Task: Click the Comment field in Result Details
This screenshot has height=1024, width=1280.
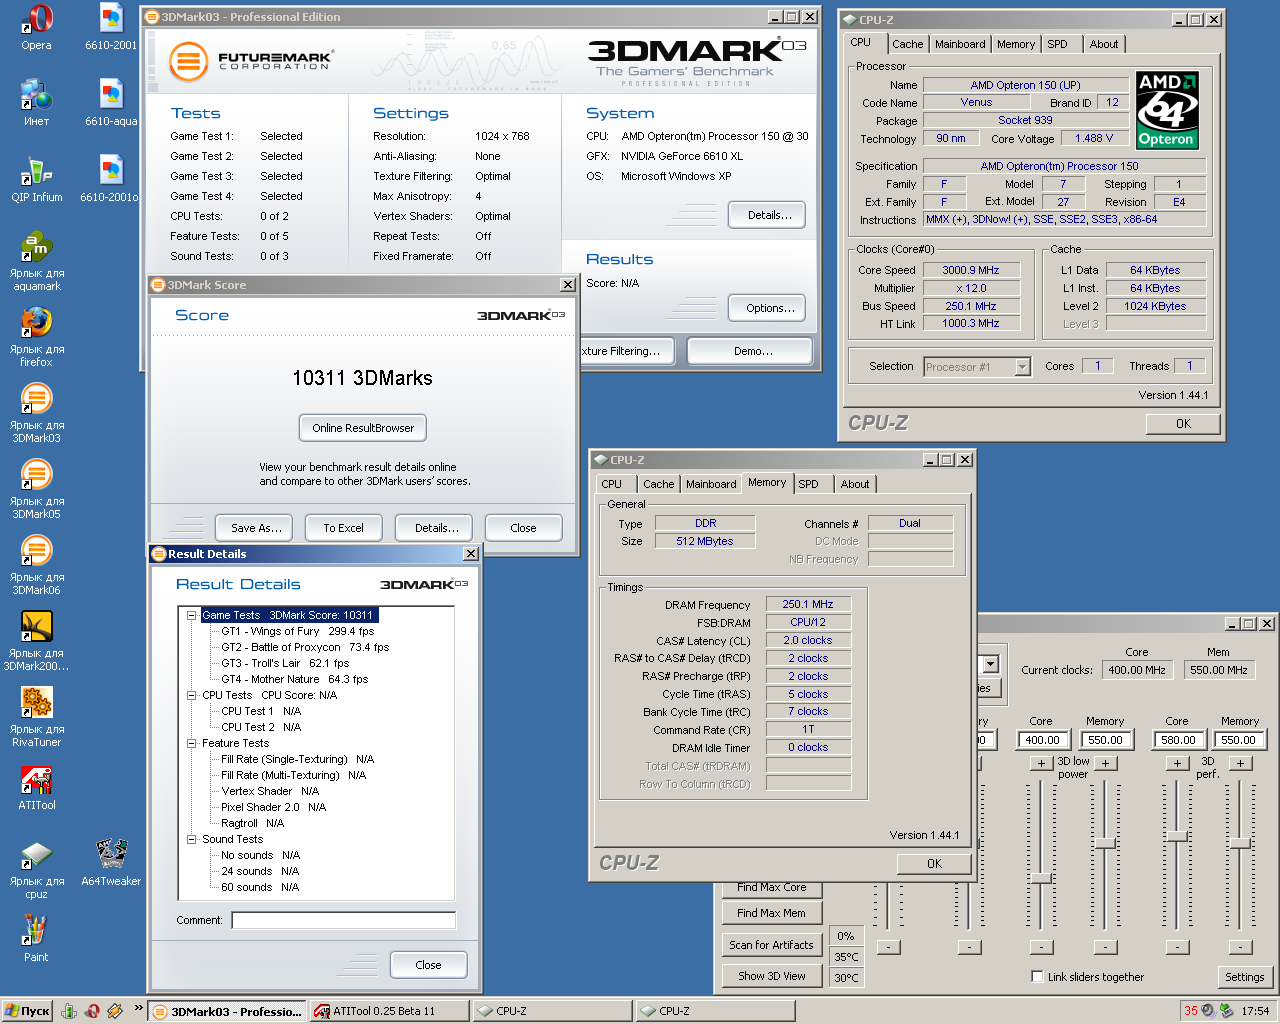Action: 343,920
